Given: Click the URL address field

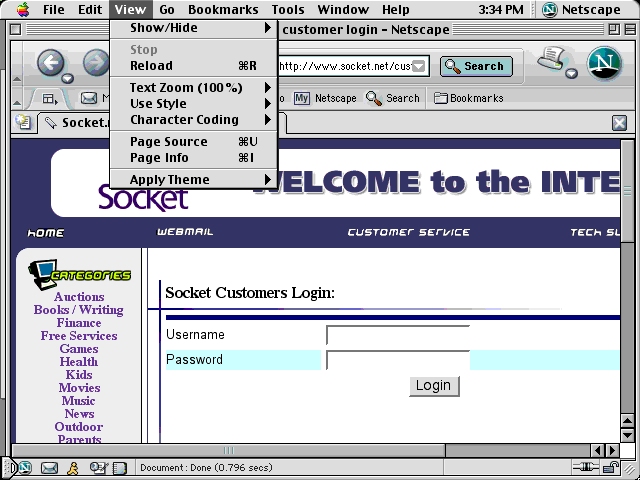Looking at the screenshot, I should tap(345, 66).
